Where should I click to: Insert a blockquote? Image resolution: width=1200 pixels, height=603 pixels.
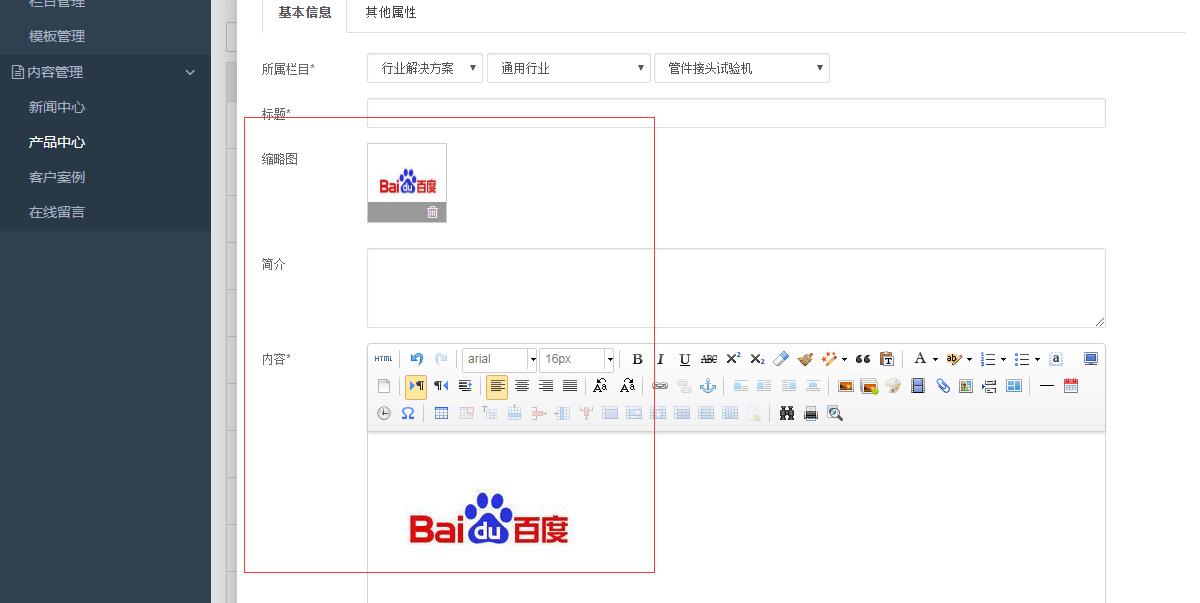click(862, 359)
